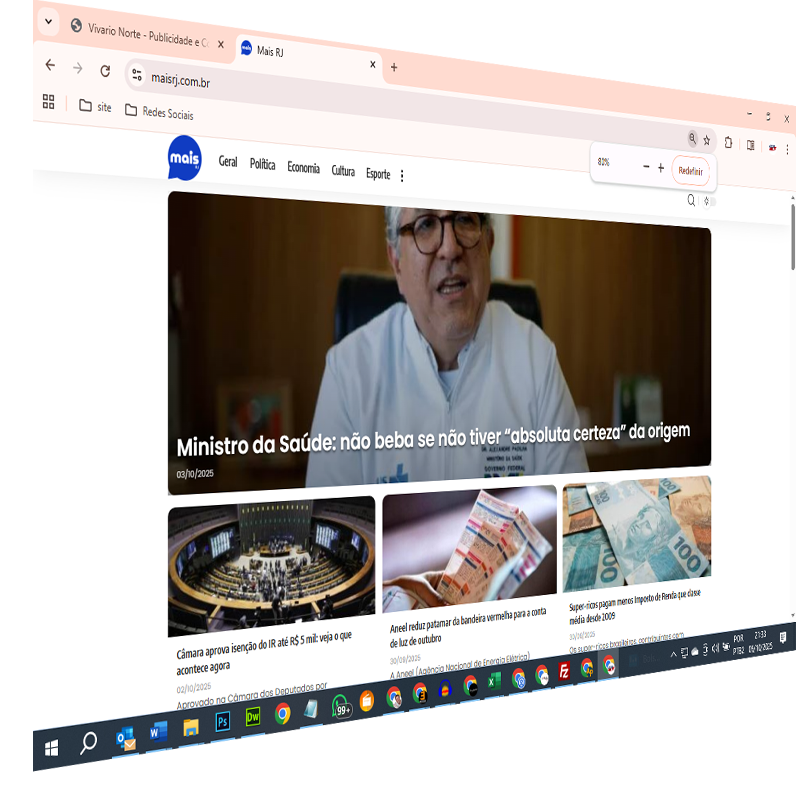Image resolution: width=800 pixels, height=800 pixels.
Task: Bookmark this page with the star icon
Action: tap(707, 141)
